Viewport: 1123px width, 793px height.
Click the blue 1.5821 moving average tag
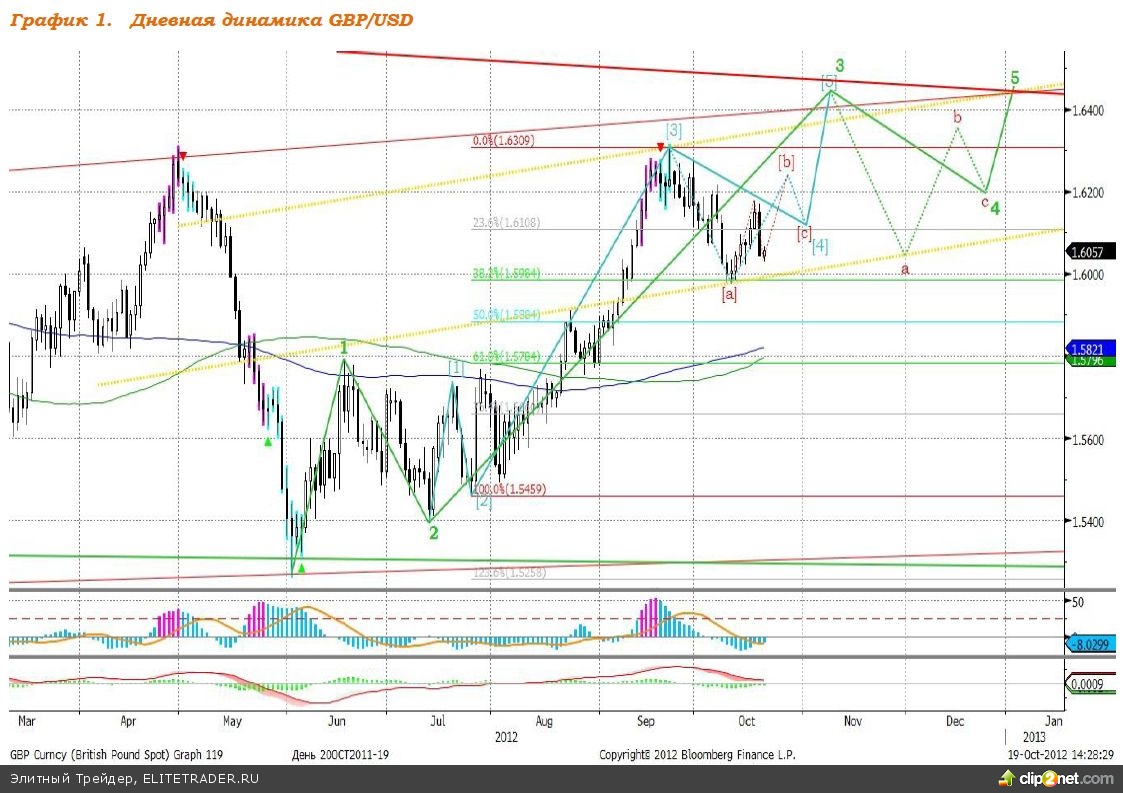[1089, 349]
